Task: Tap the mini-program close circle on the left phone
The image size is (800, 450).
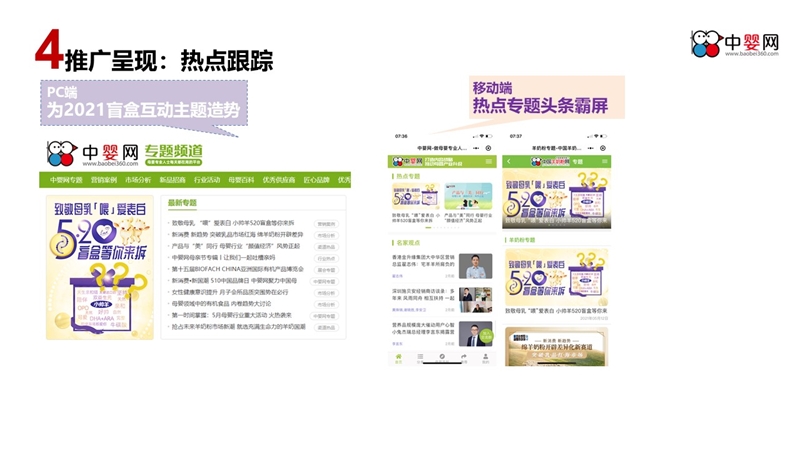Action: click(488, 147)
